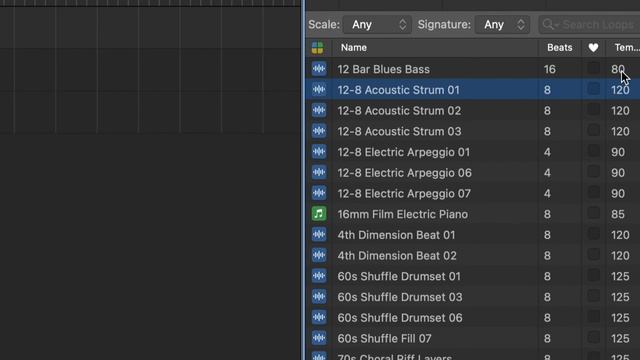Sort loops by Tempo column header
The width and height of the screenshot is (640, 360).
coord(627,48)
